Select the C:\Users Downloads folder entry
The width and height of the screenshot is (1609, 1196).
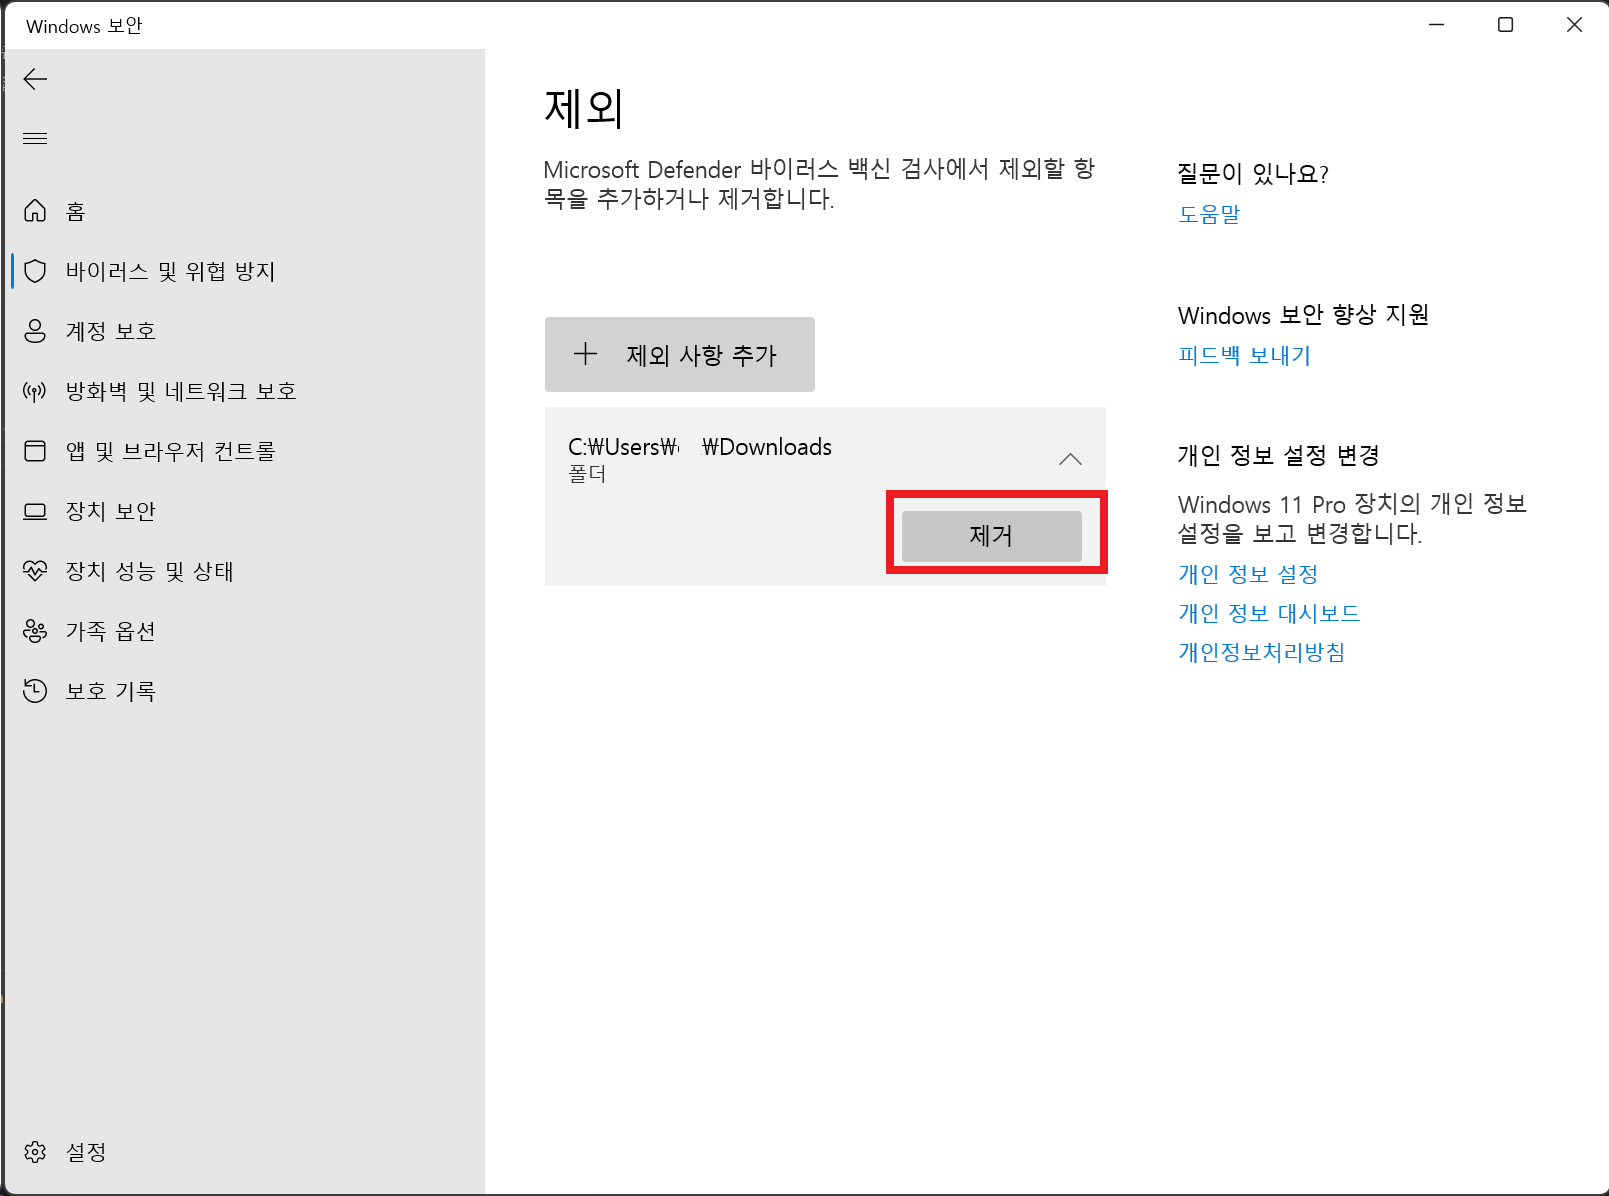(x=825, y=458)
